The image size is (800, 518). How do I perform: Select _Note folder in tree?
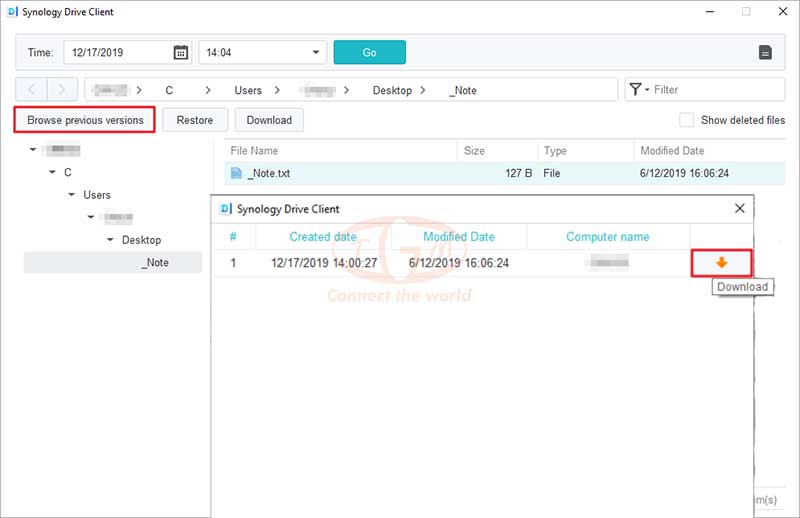(x=113, y=262)
